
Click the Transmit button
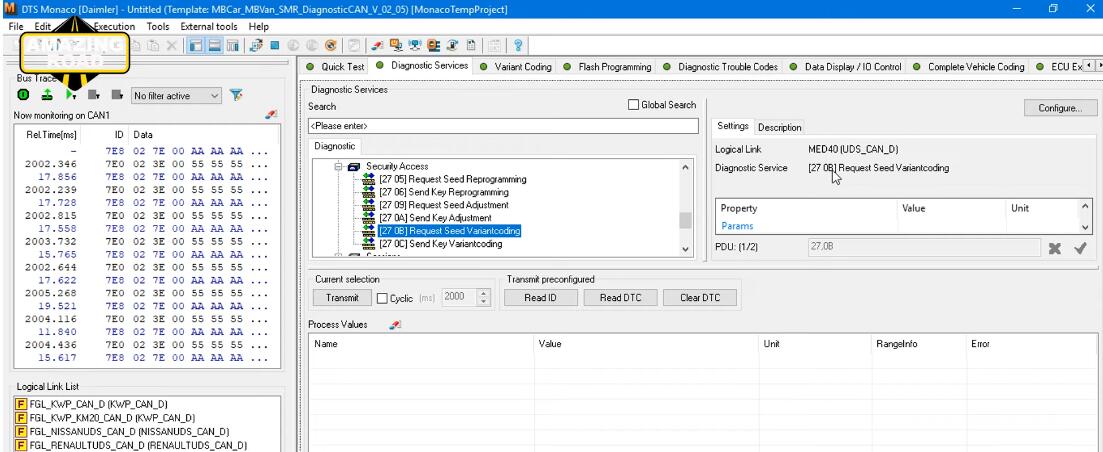343,297
